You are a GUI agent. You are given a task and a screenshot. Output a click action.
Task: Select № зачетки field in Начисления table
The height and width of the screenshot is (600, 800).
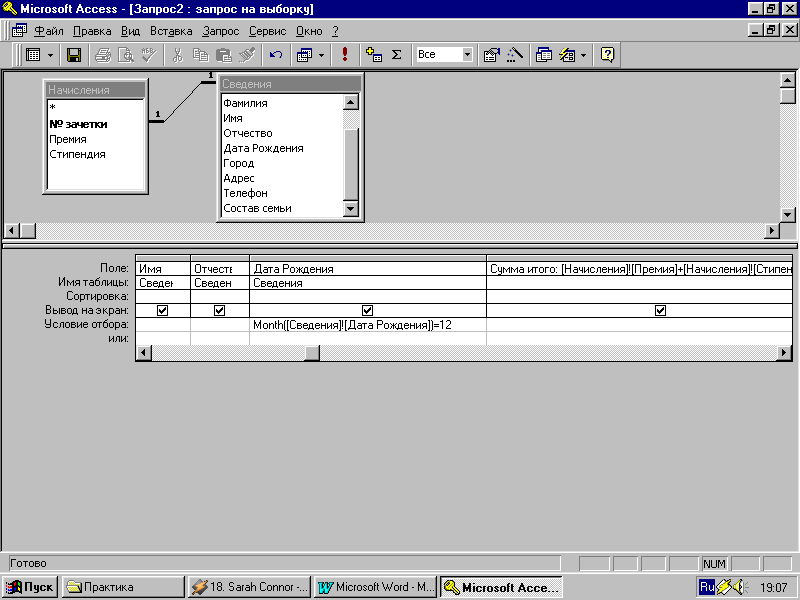pos(78,124)
